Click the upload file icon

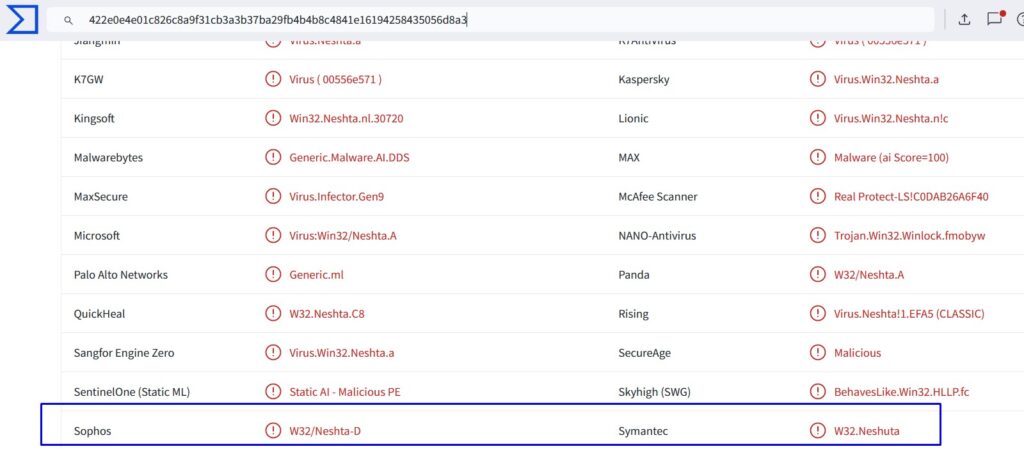click(x=964, y=20)
